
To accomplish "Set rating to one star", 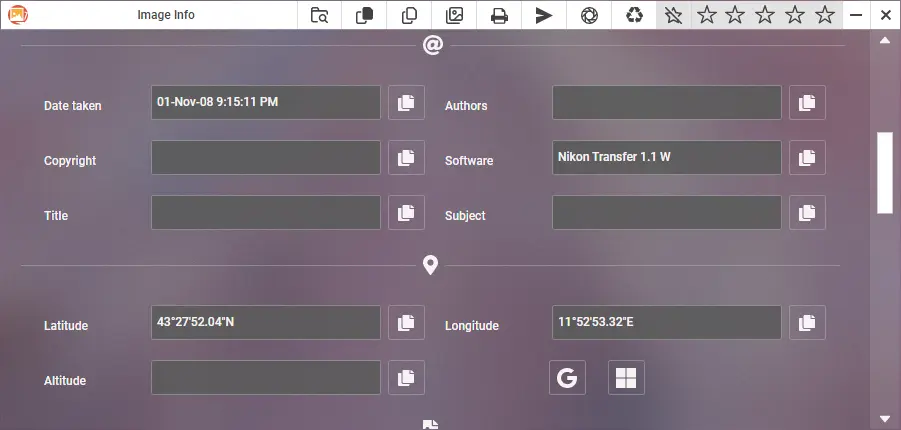I will pyautogui.click(x=706, y=15).
